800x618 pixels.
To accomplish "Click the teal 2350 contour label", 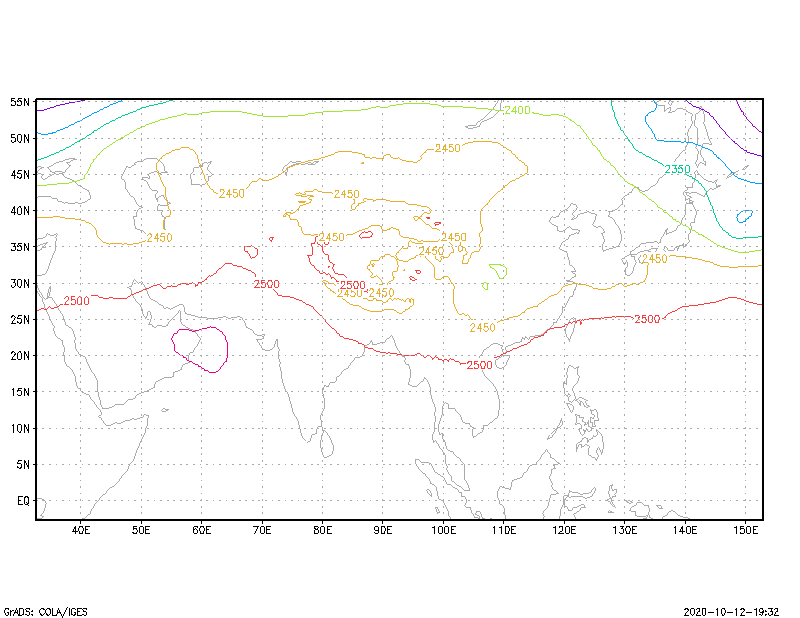I will tap(677, 169).
